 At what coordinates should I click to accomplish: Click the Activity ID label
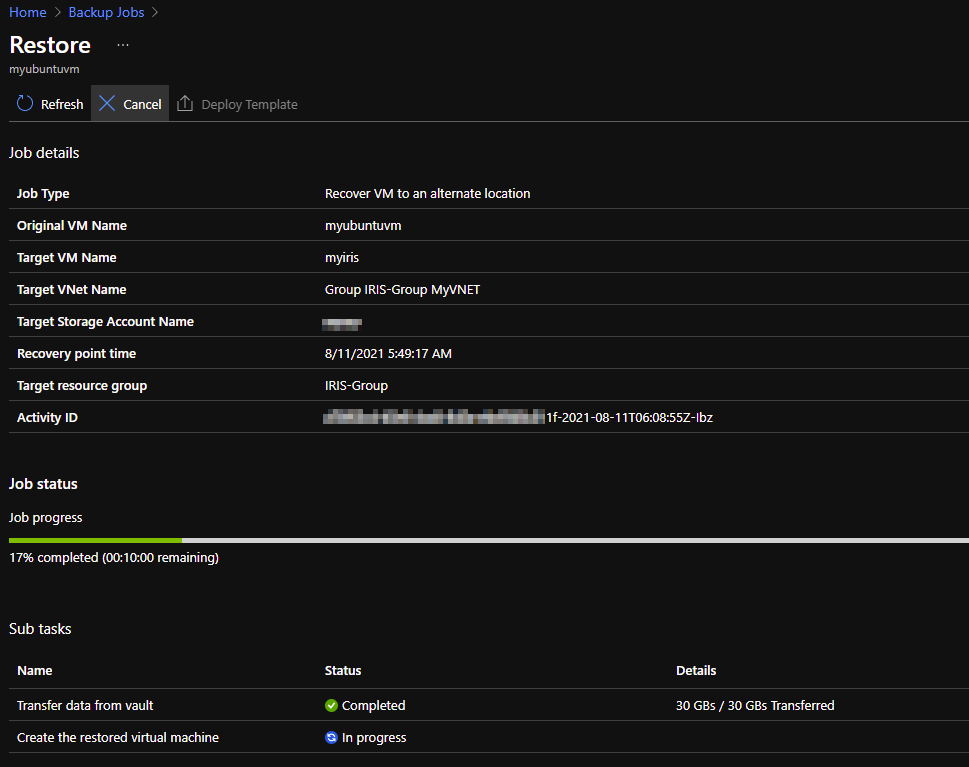click(48, 418)
